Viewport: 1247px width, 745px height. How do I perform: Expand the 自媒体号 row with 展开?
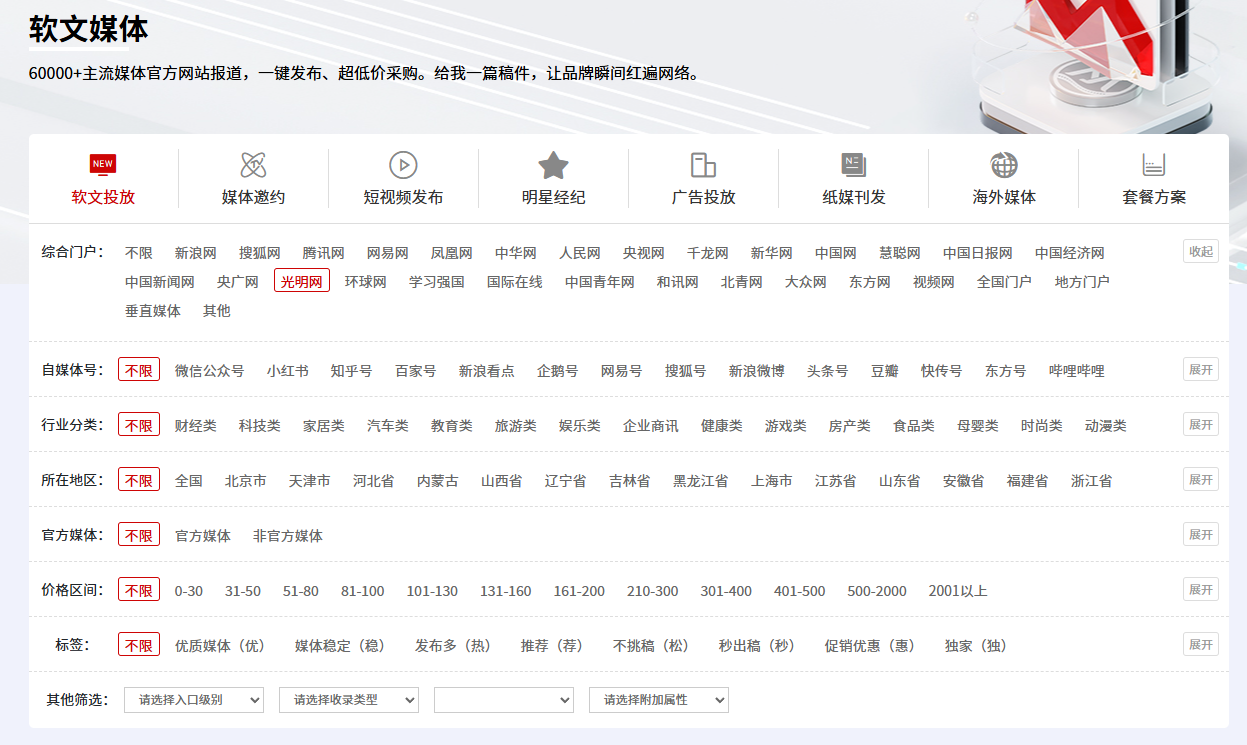tap(1200, 370)
